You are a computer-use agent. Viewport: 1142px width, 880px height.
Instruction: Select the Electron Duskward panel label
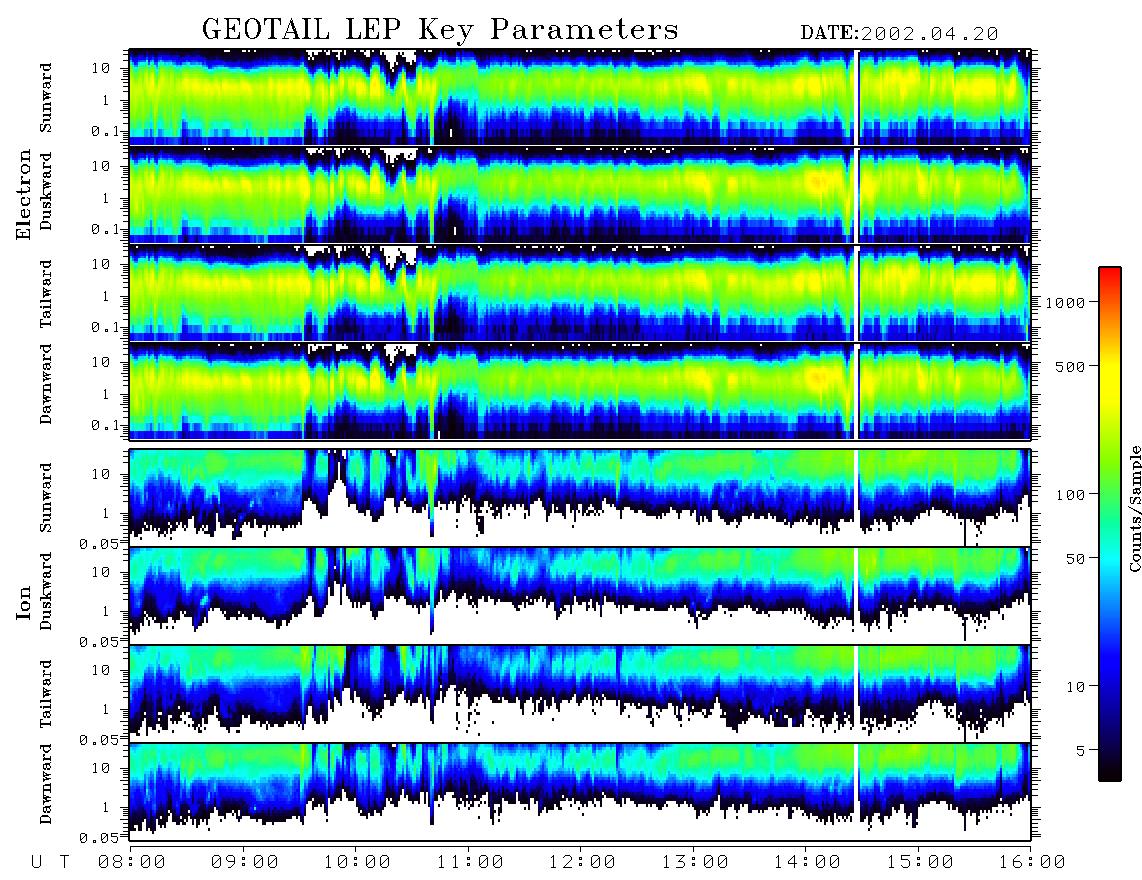46,191
